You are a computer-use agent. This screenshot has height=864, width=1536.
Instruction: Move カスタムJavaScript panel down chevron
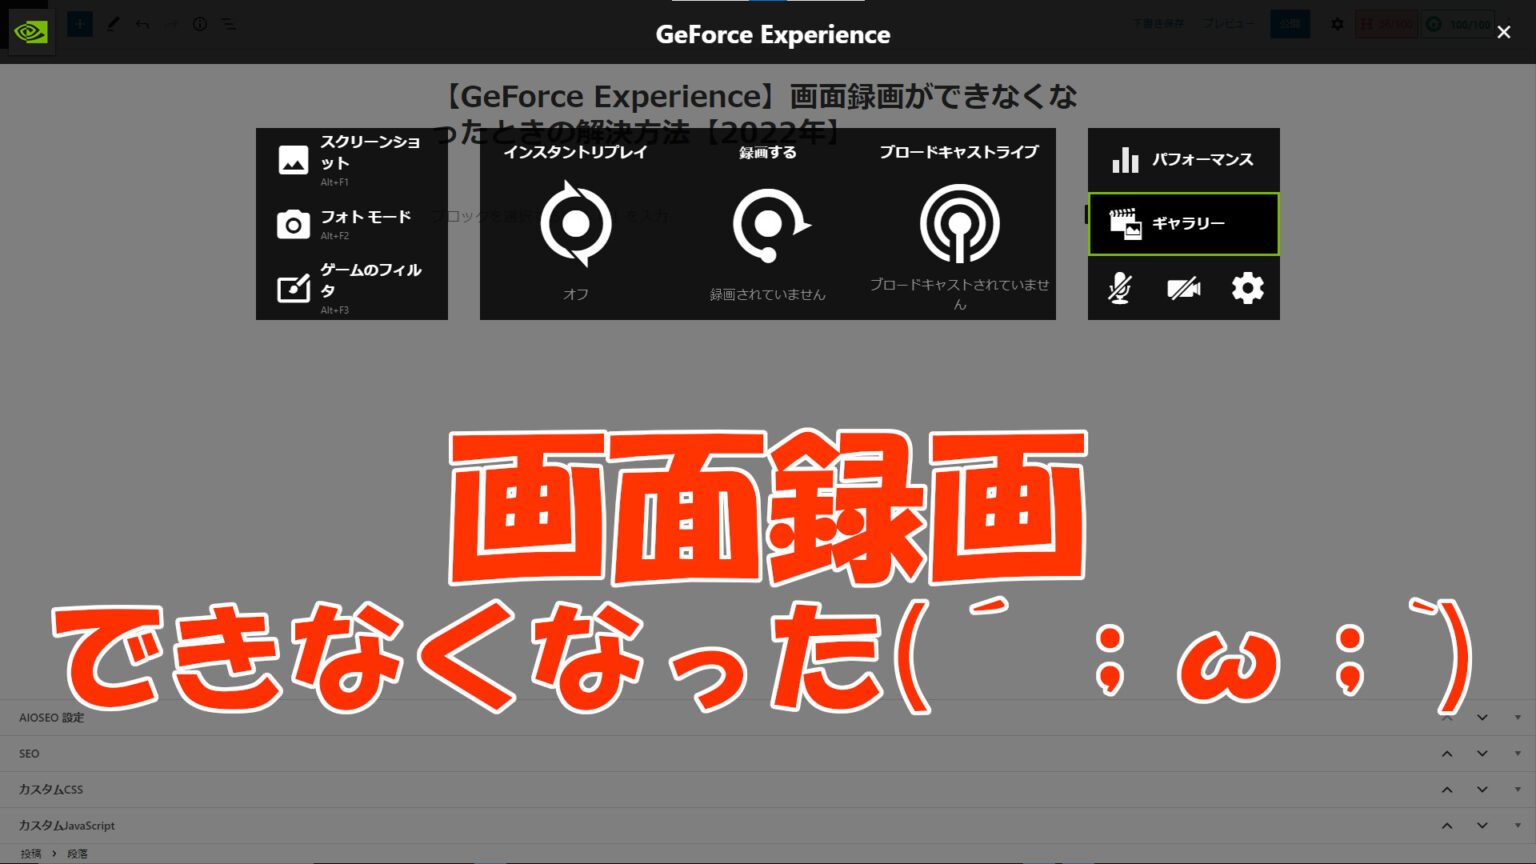pos(1482,826)
